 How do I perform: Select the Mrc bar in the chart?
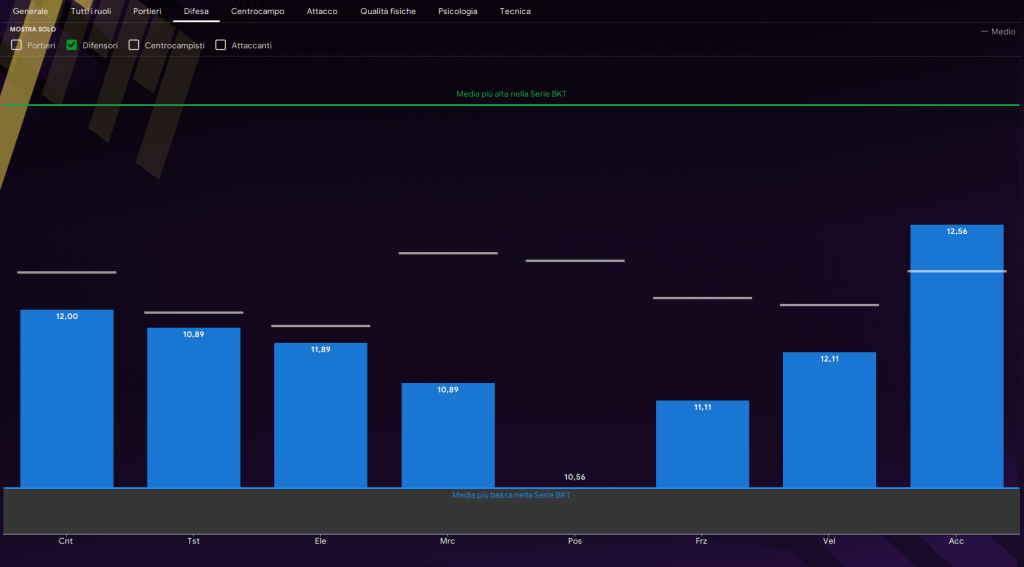(x=448, y=435)
